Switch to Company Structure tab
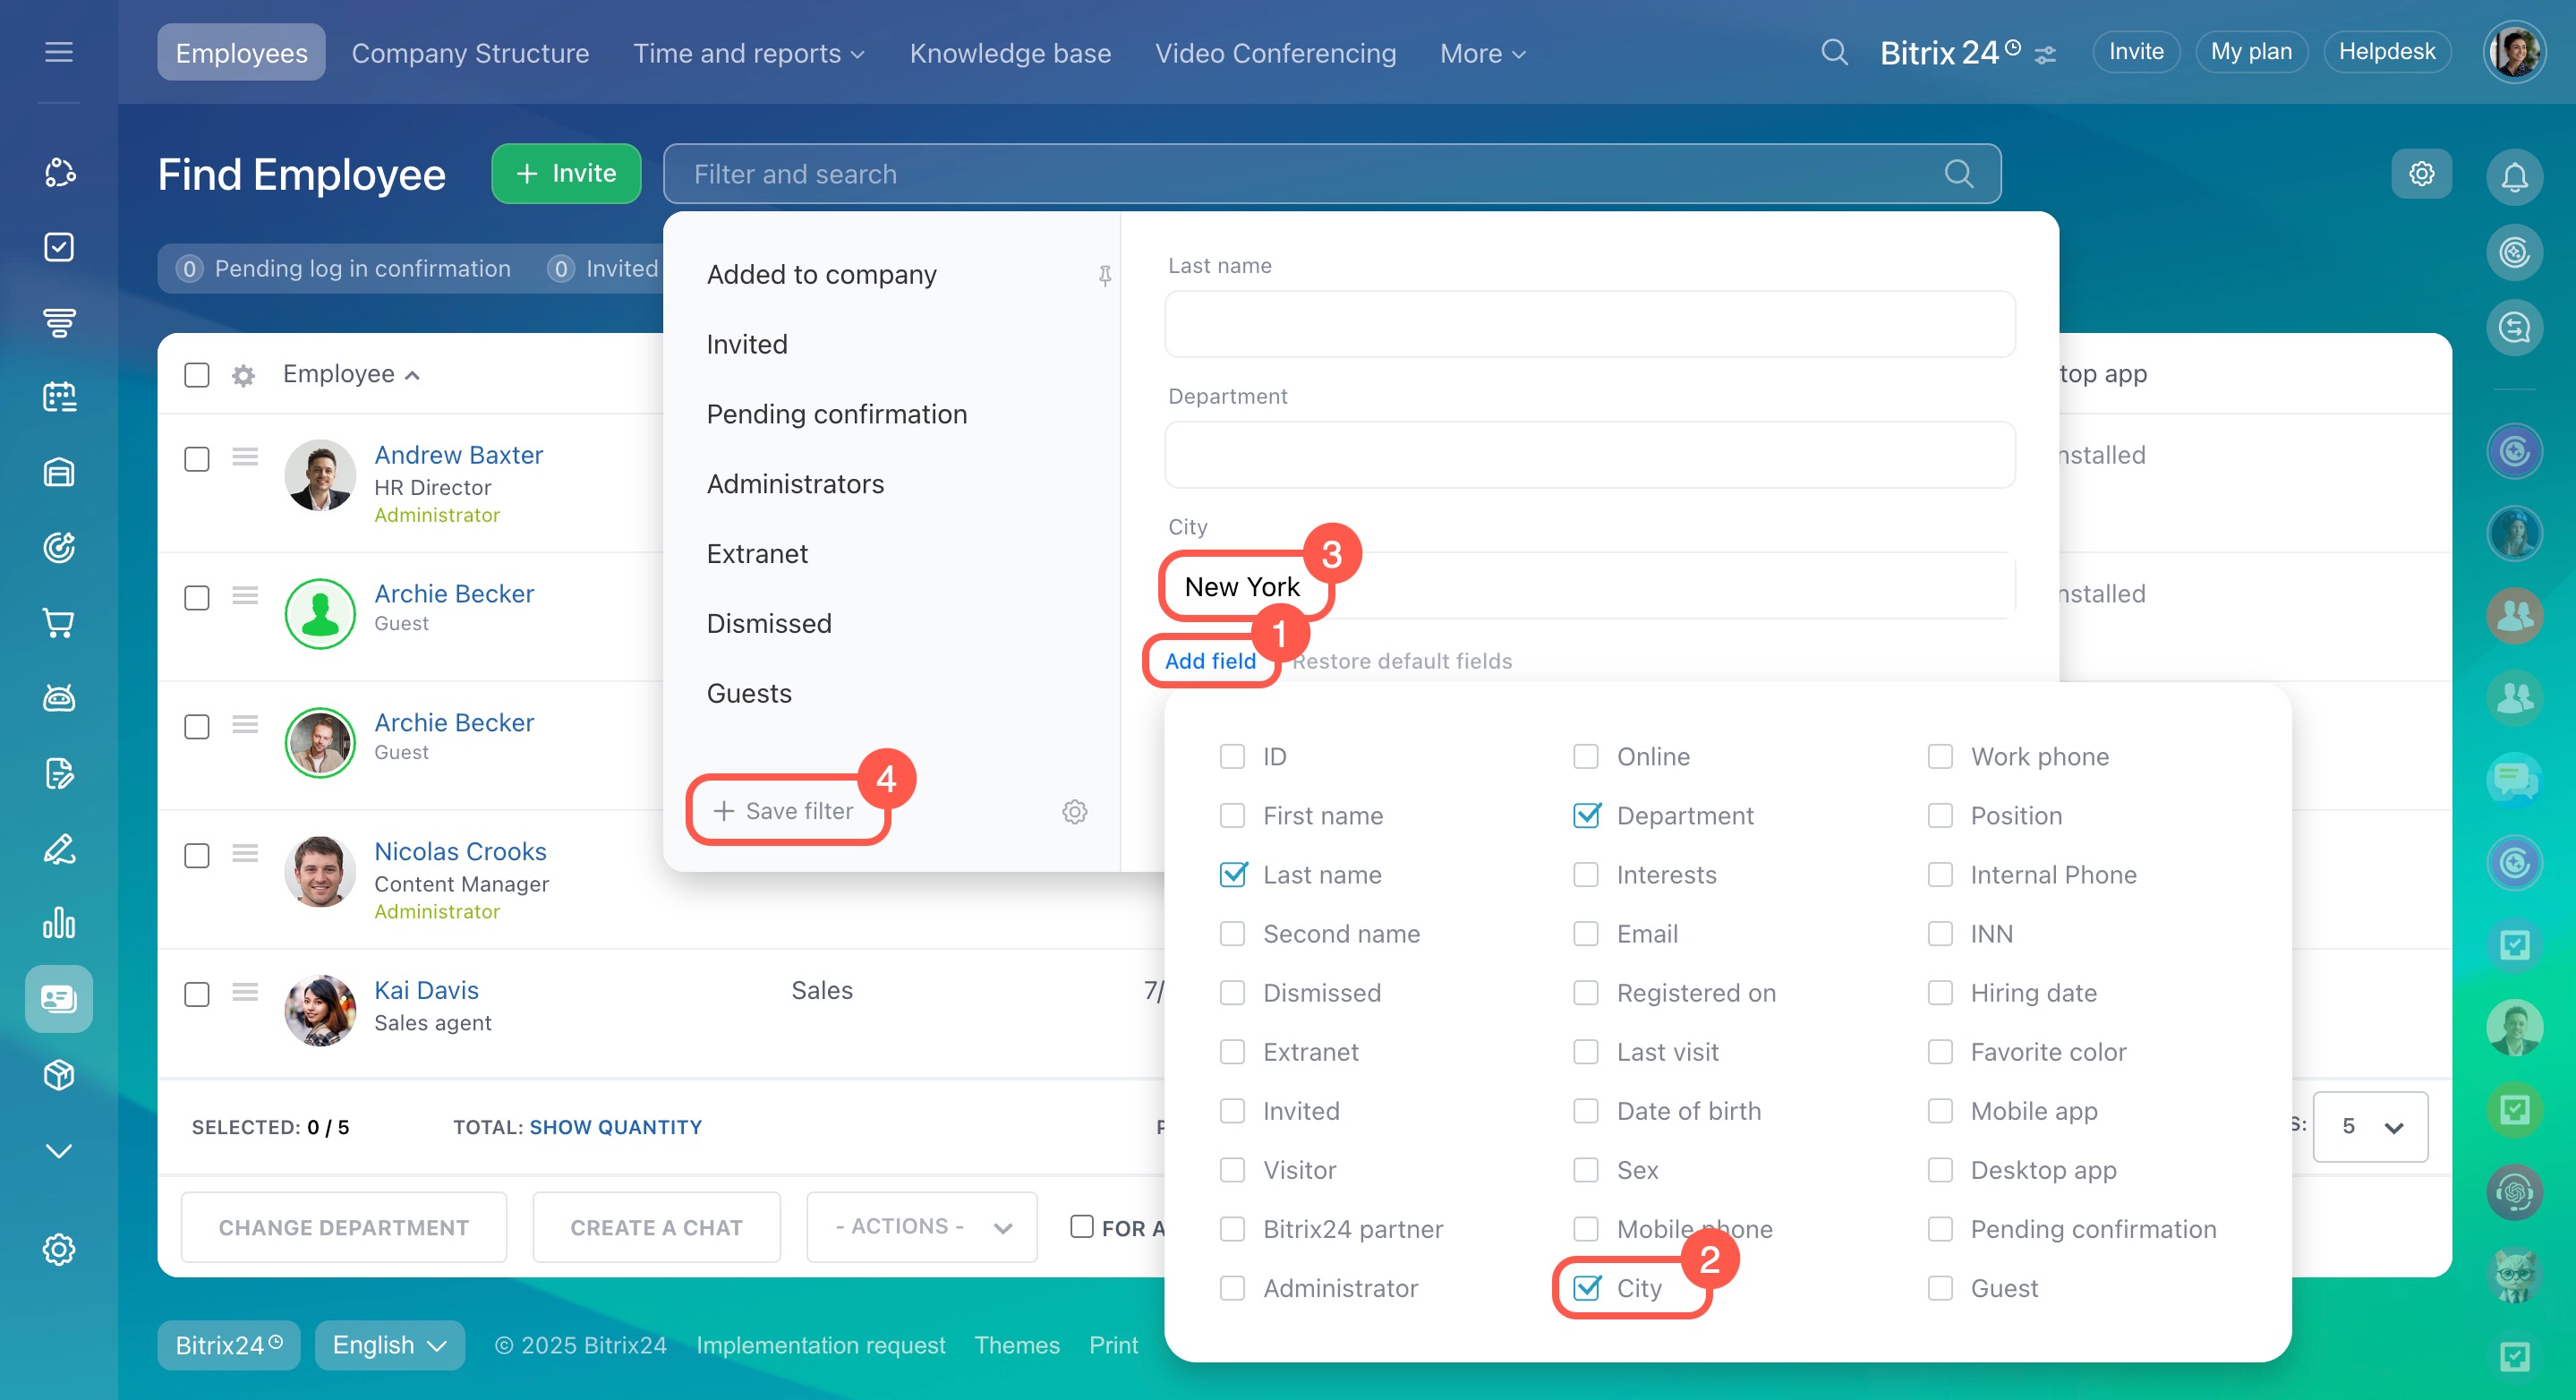2576x1400 pixels. coord(470,53)
